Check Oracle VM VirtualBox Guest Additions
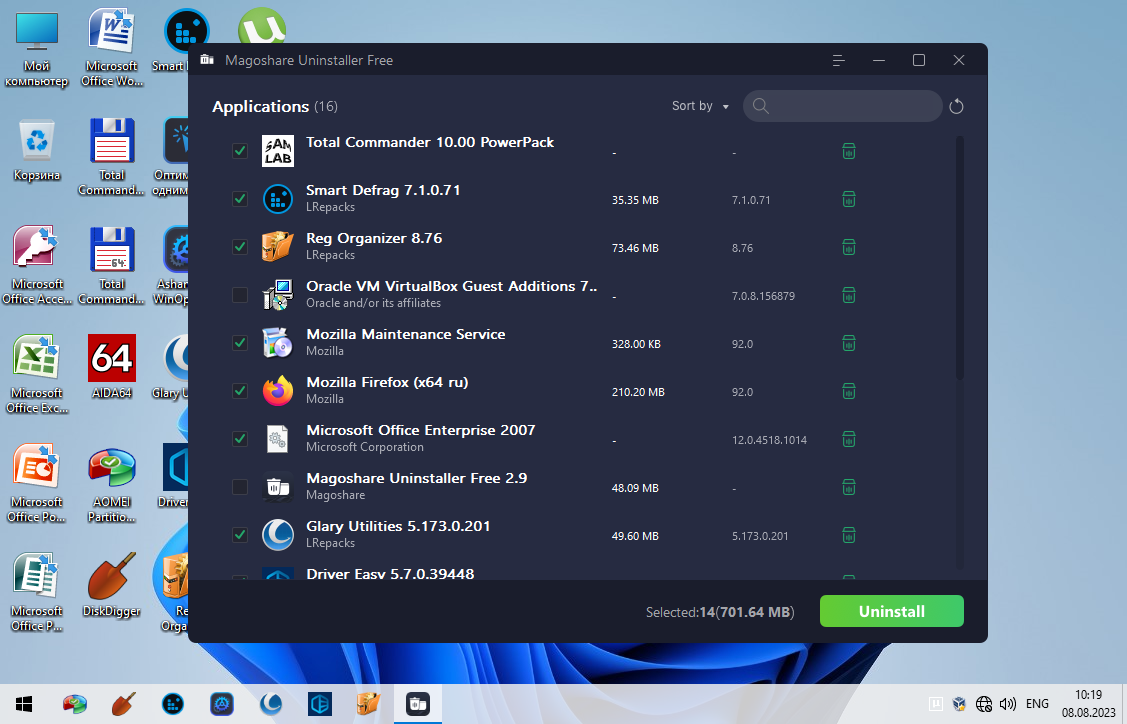The image size is (1127, 724). [x=240, y=295]
